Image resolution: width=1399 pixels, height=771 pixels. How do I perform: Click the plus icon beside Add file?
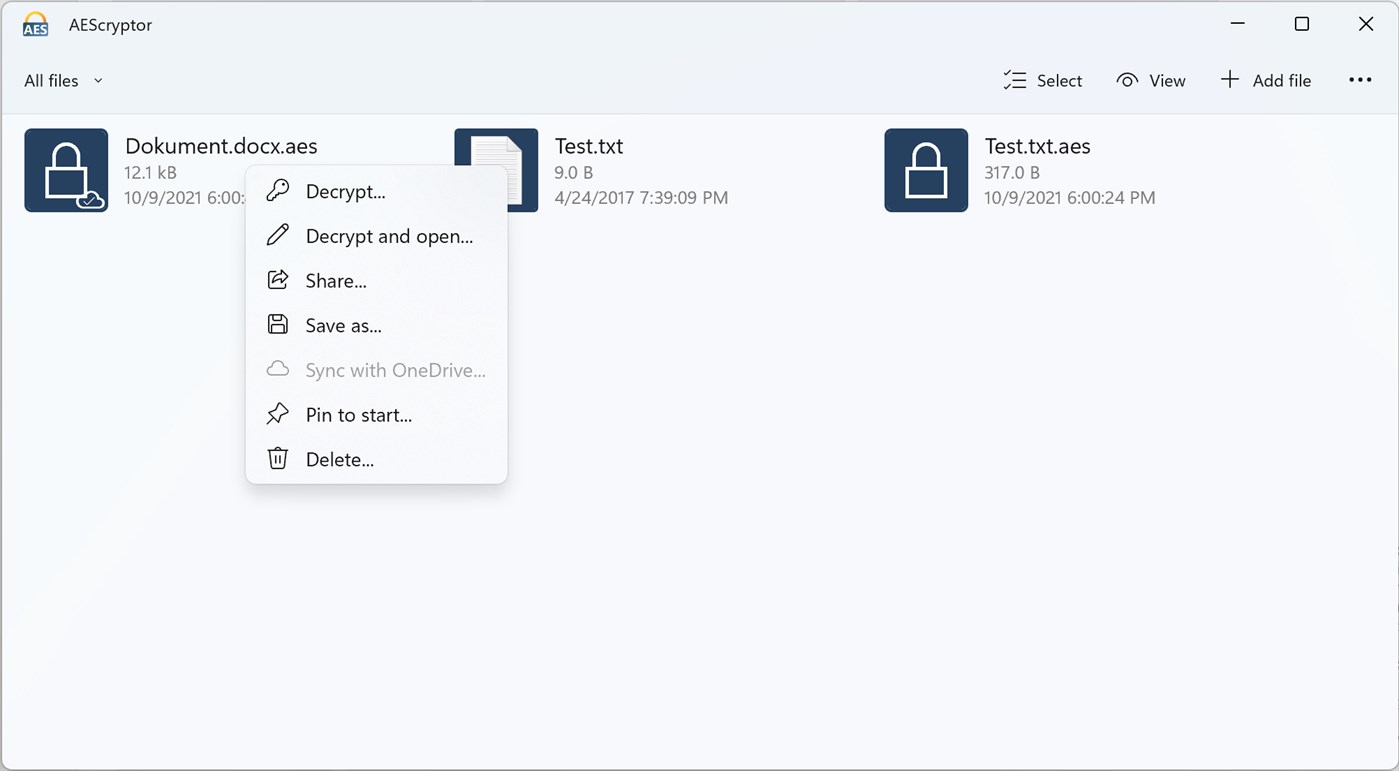point(1229,79)
